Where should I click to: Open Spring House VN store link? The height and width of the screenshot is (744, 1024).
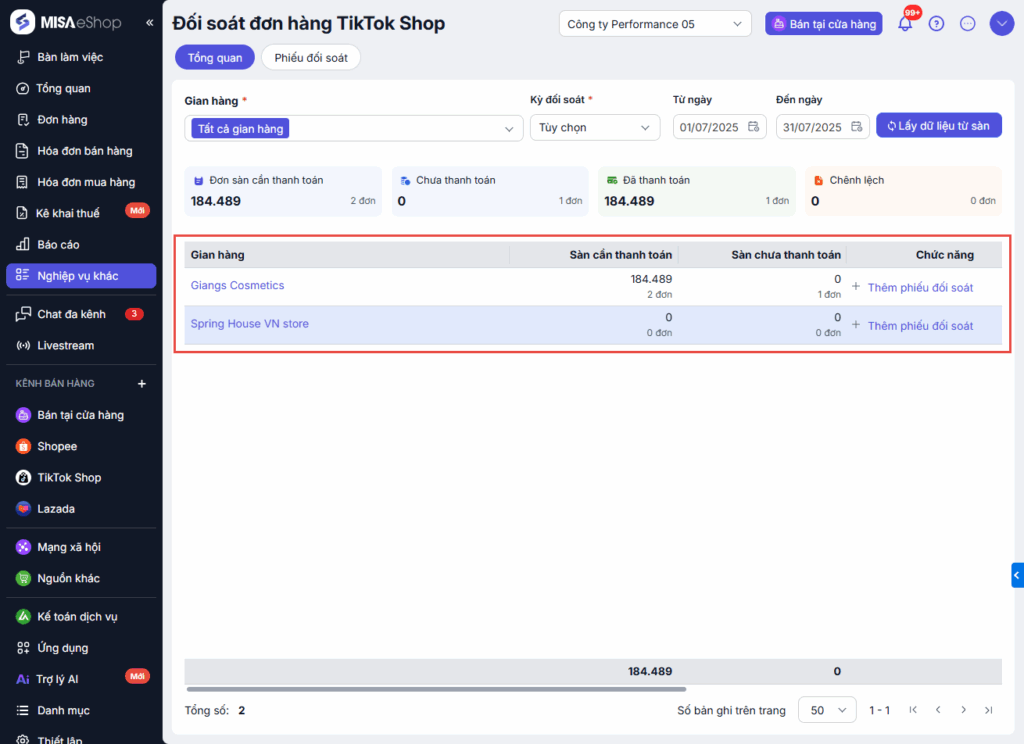249,323
